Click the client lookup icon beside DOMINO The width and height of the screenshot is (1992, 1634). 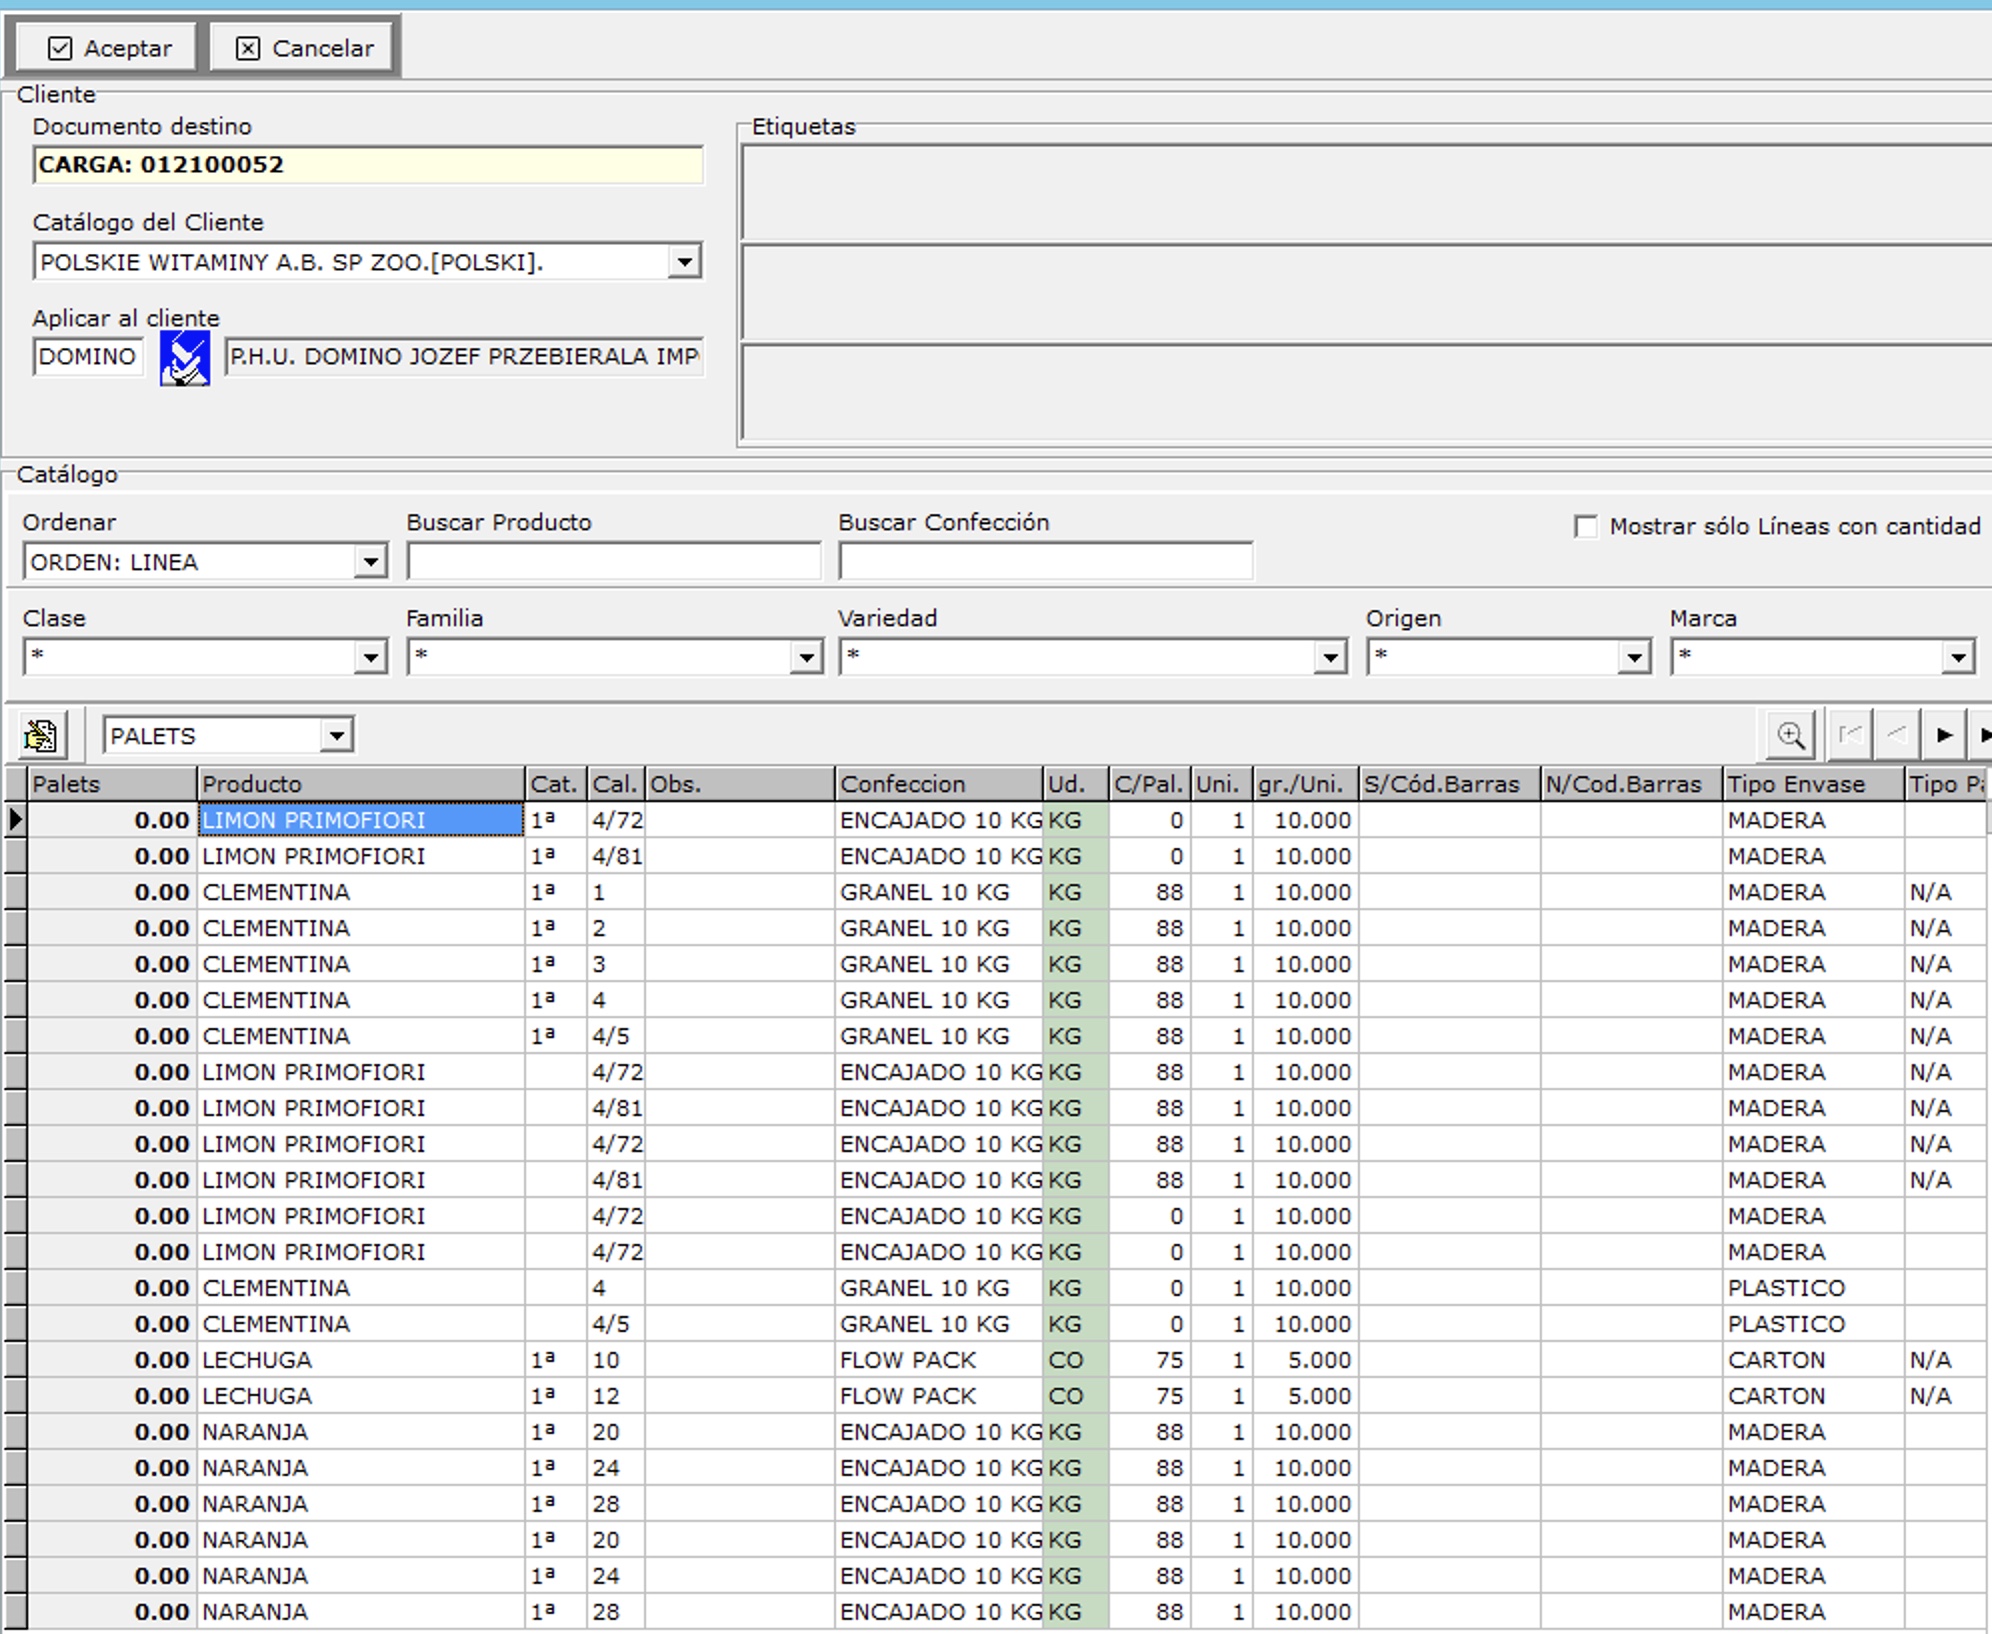coord(185,358)
